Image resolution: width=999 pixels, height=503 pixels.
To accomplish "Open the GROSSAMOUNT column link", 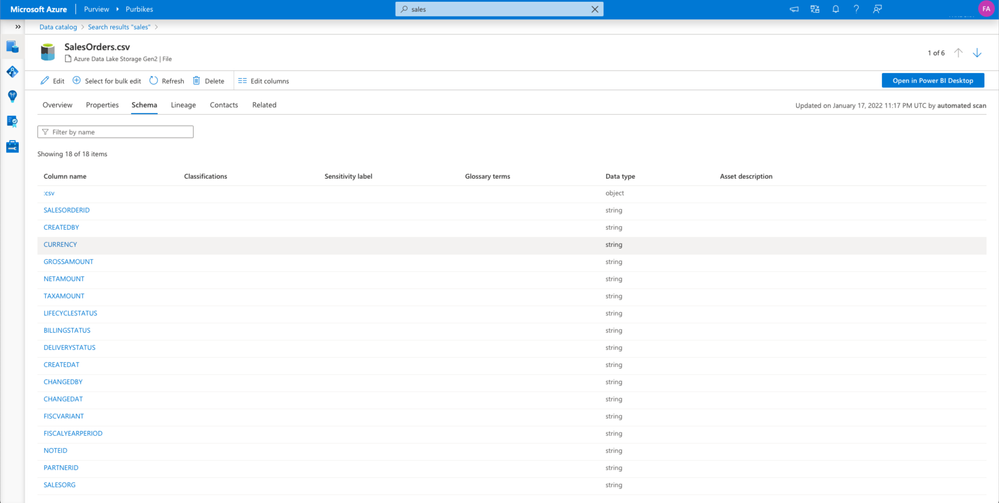I will pyautogui.click(x=68, y=262).
